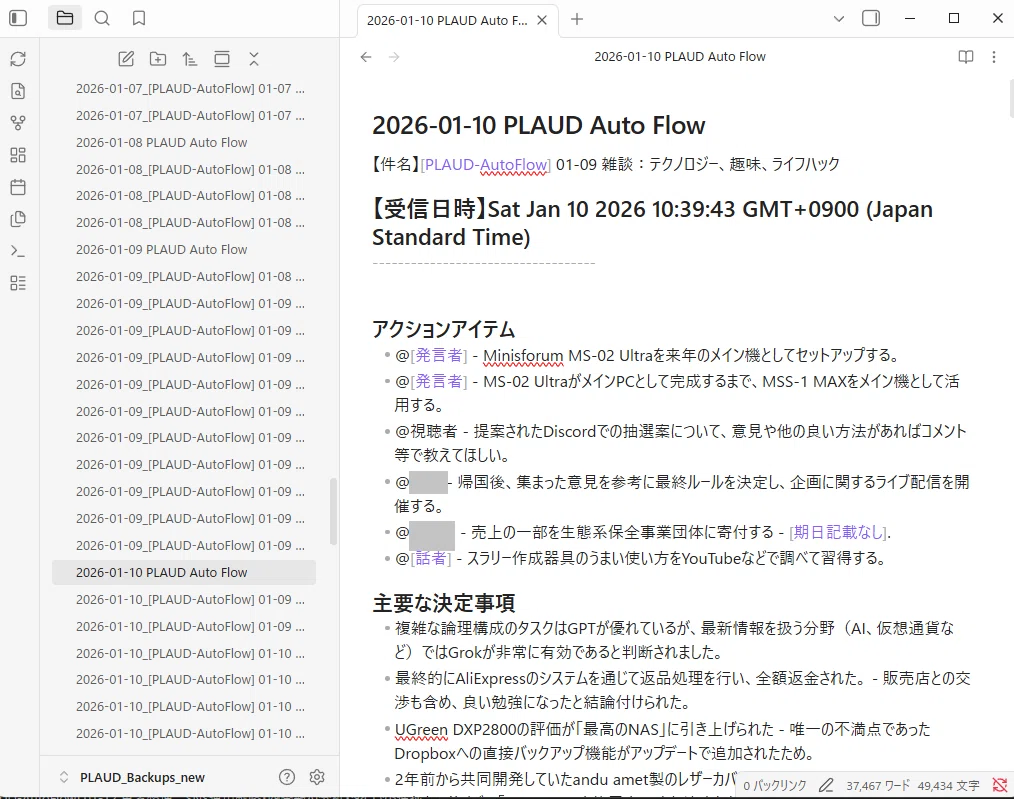
Task: Open the command palette terminal icon
Action: (x=18, y=251)
